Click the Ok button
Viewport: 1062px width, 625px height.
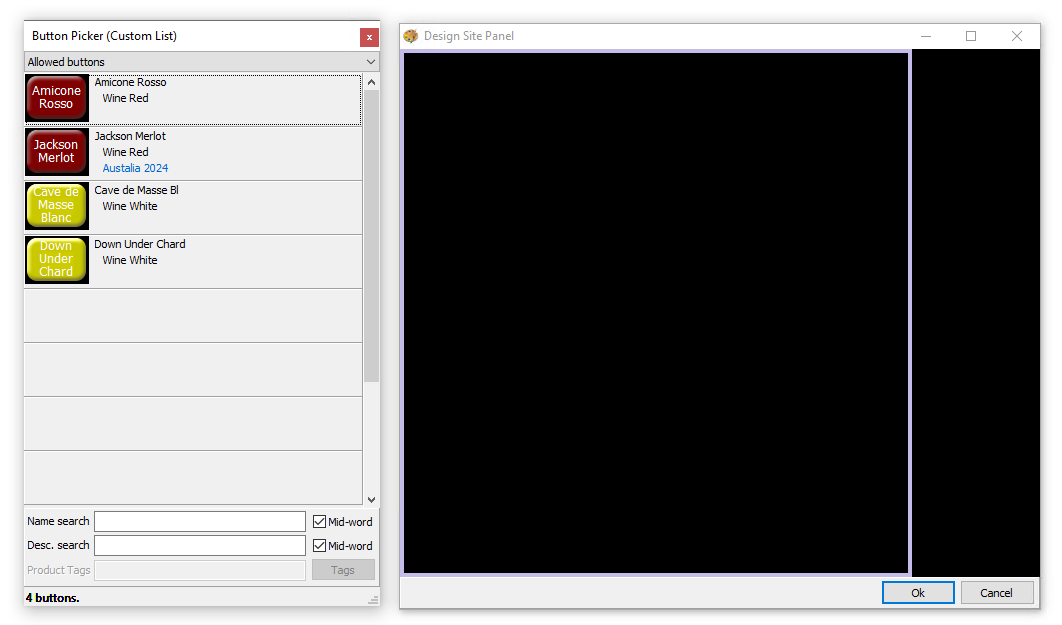[918, 593]
